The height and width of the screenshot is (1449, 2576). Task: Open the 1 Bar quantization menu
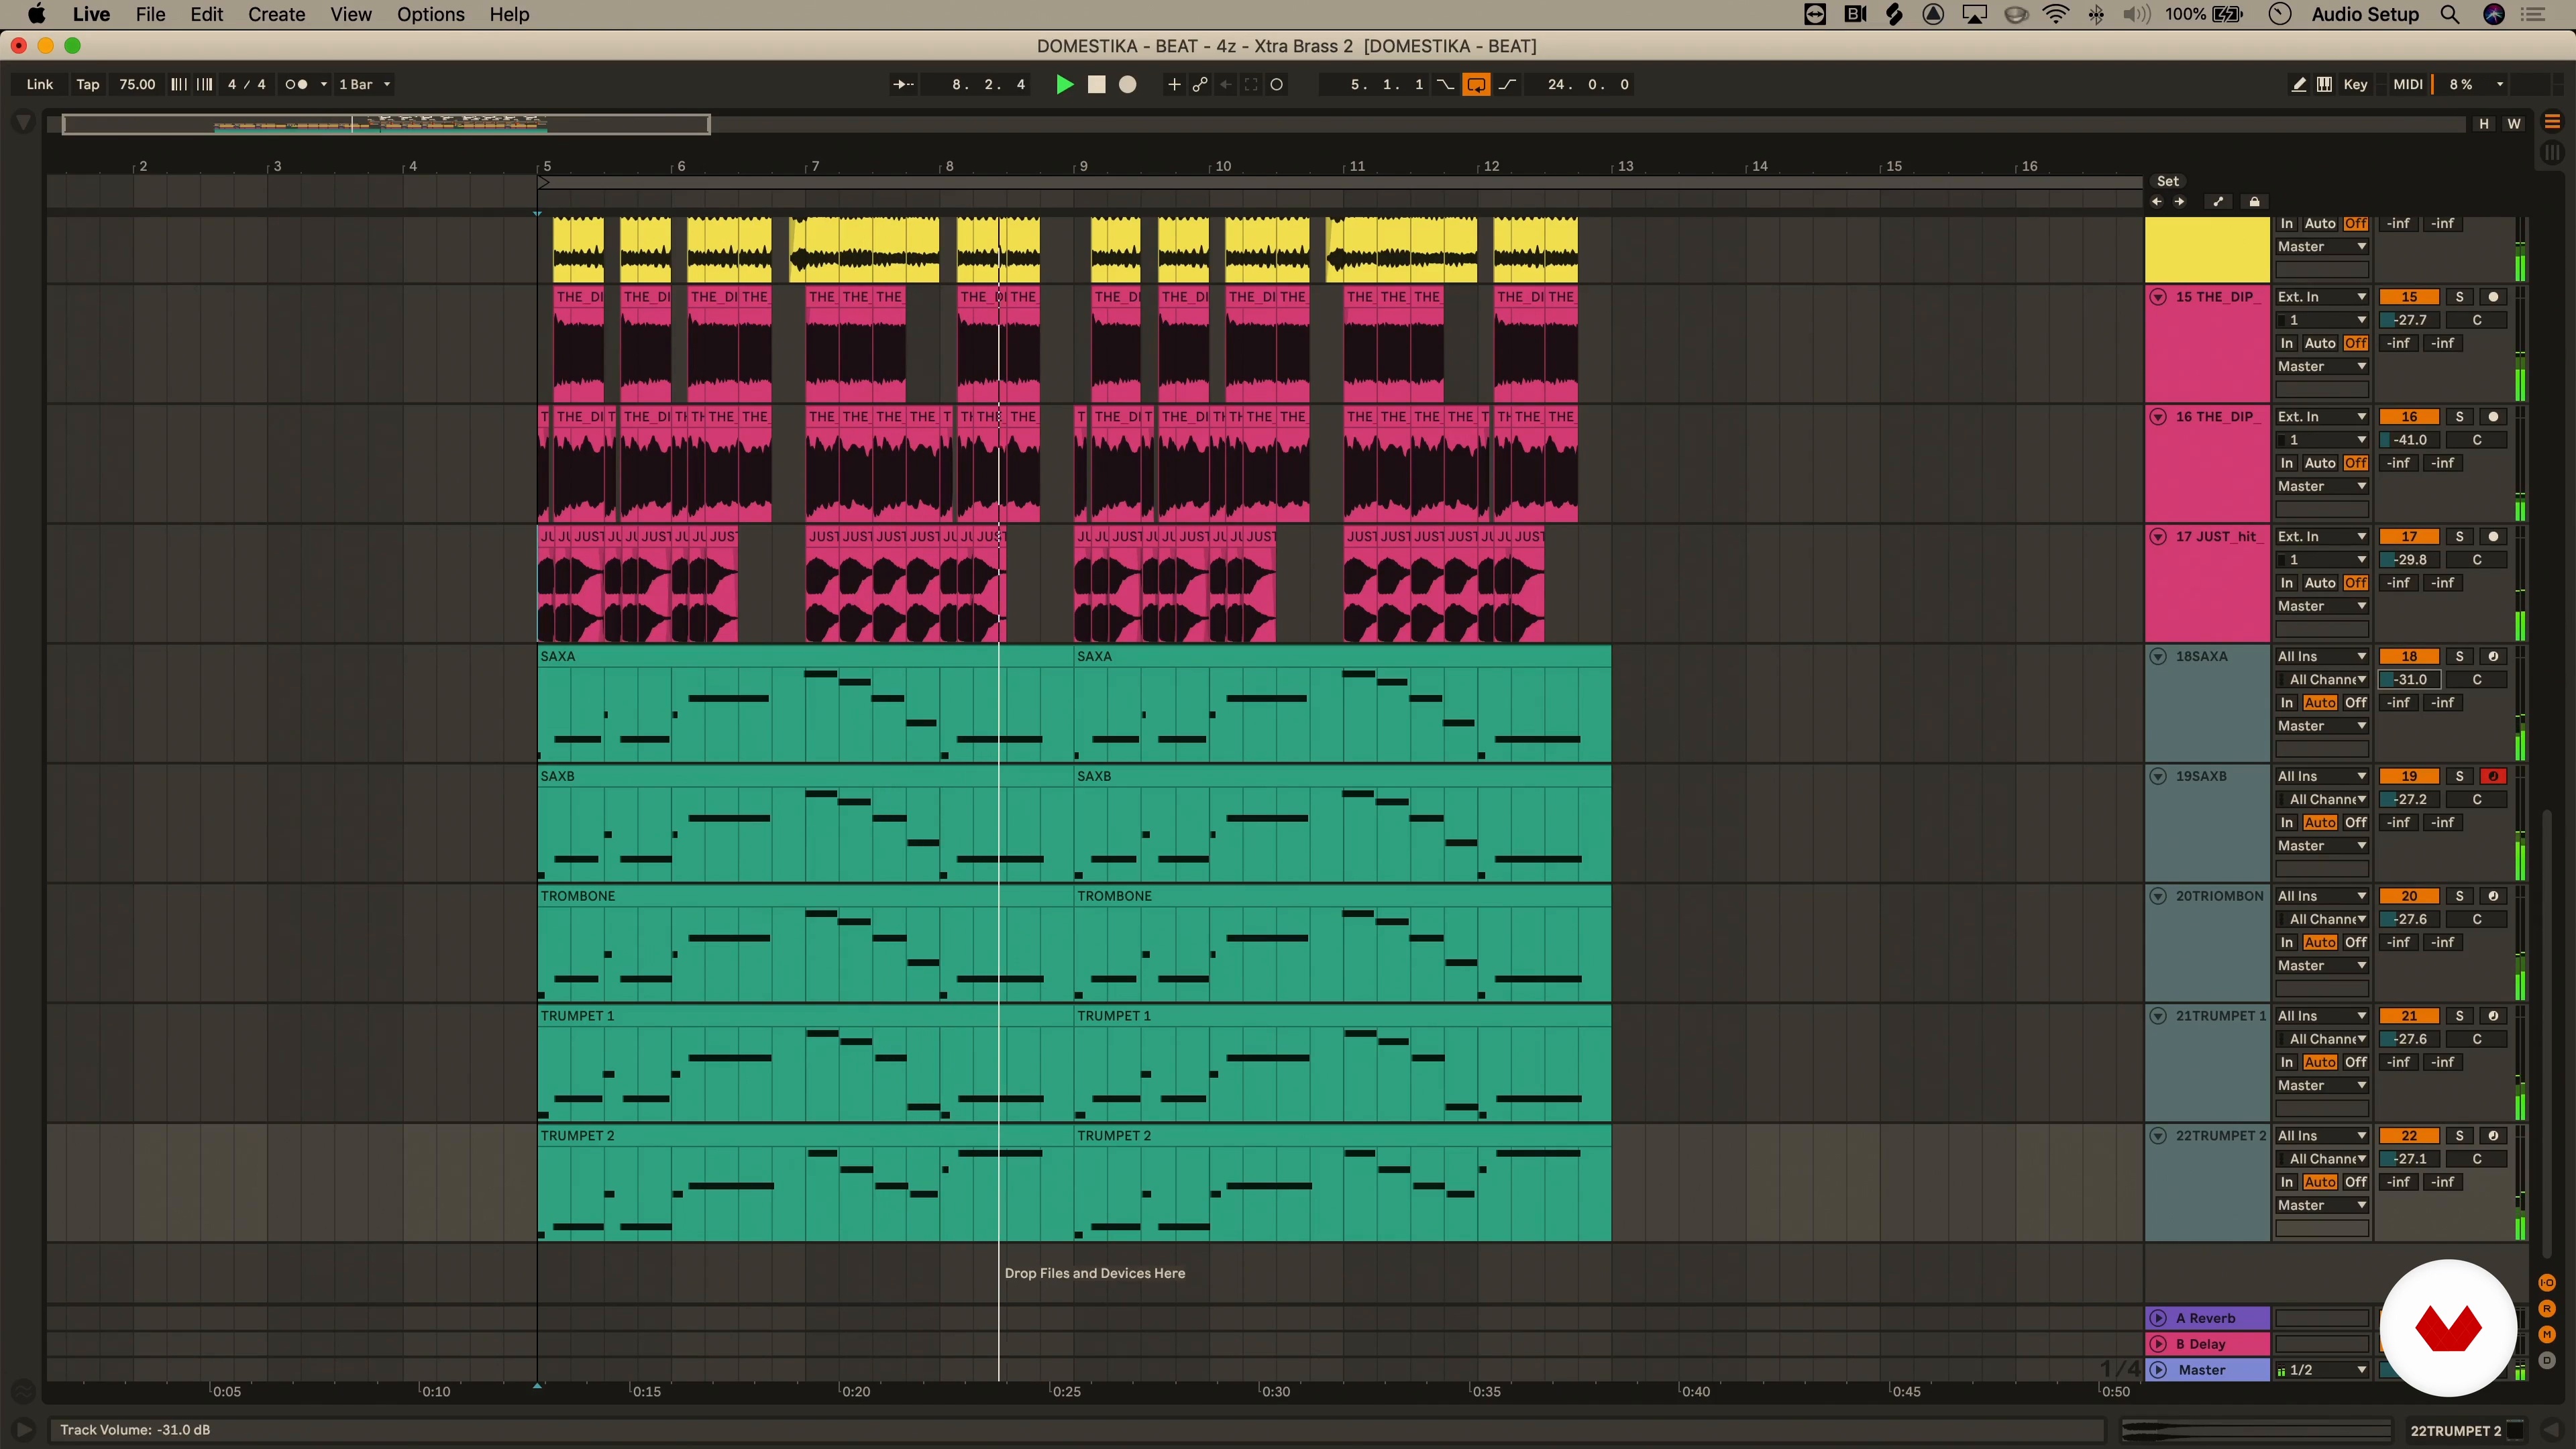click(x=364, y=85)
